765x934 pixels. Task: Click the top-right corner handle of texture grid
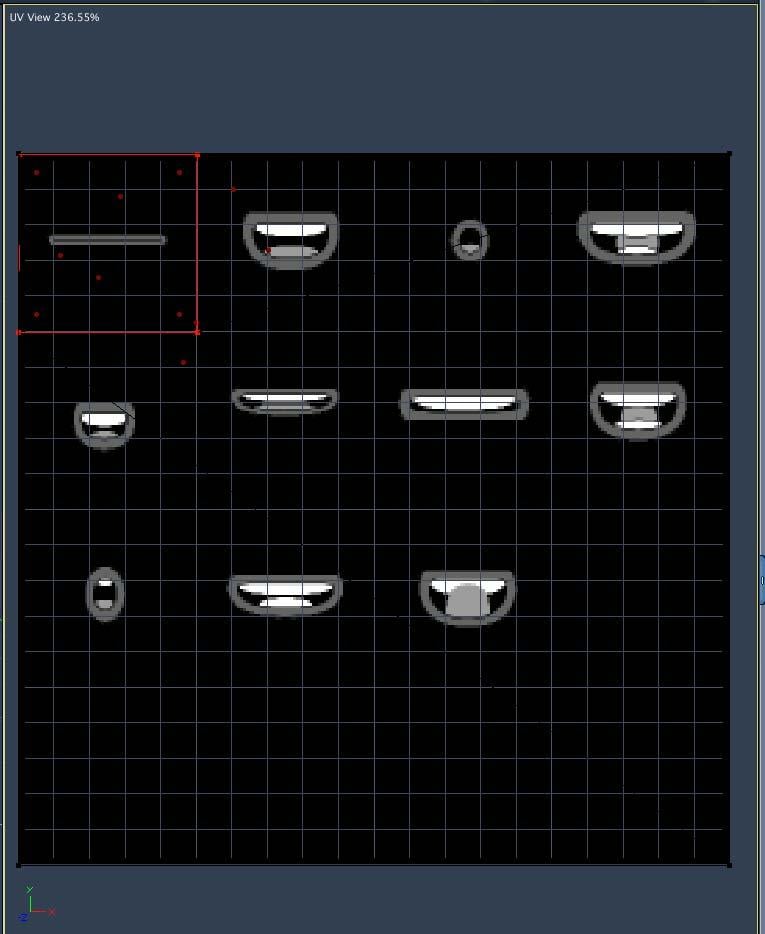point(729,154)
